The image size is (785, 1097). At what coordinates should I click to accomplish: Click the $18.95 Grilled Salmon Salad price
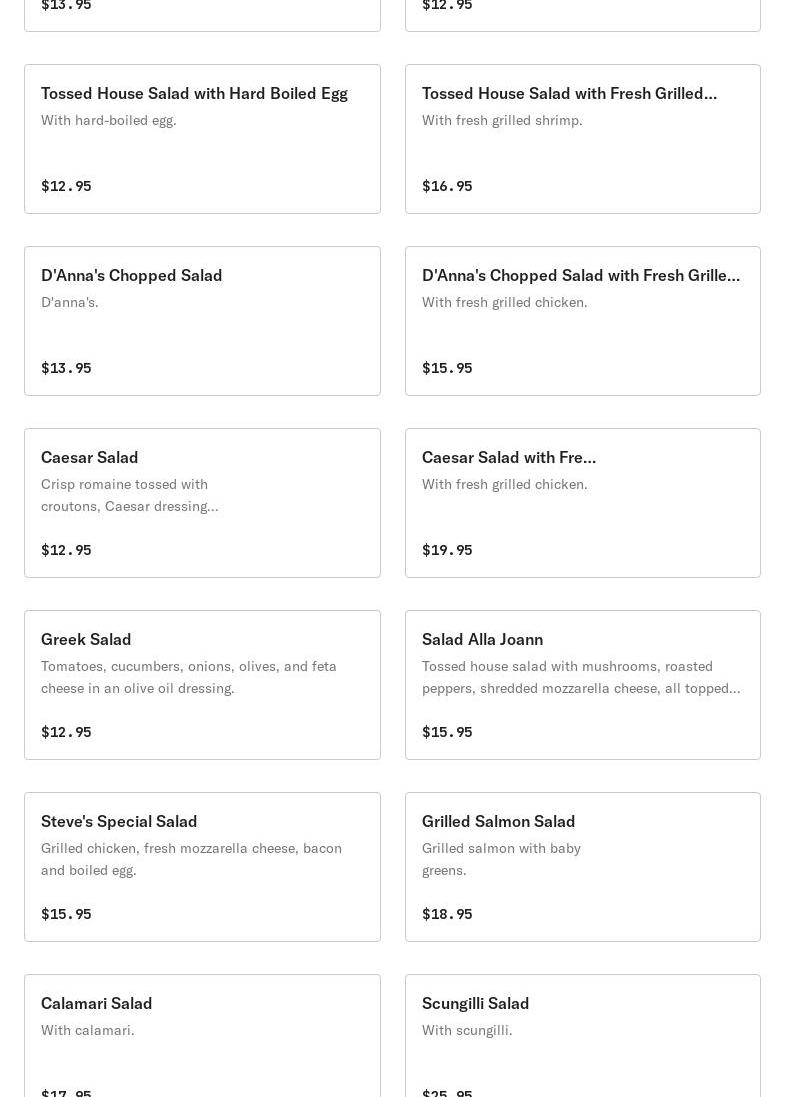(447, 914)
